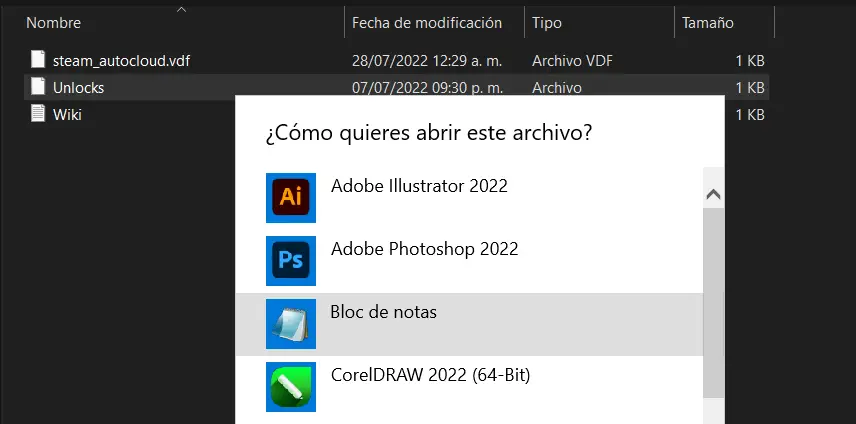856x424 pixels.
Task: Choose Adobe Illustrator 2022 from app list
Action: (469, 198)
